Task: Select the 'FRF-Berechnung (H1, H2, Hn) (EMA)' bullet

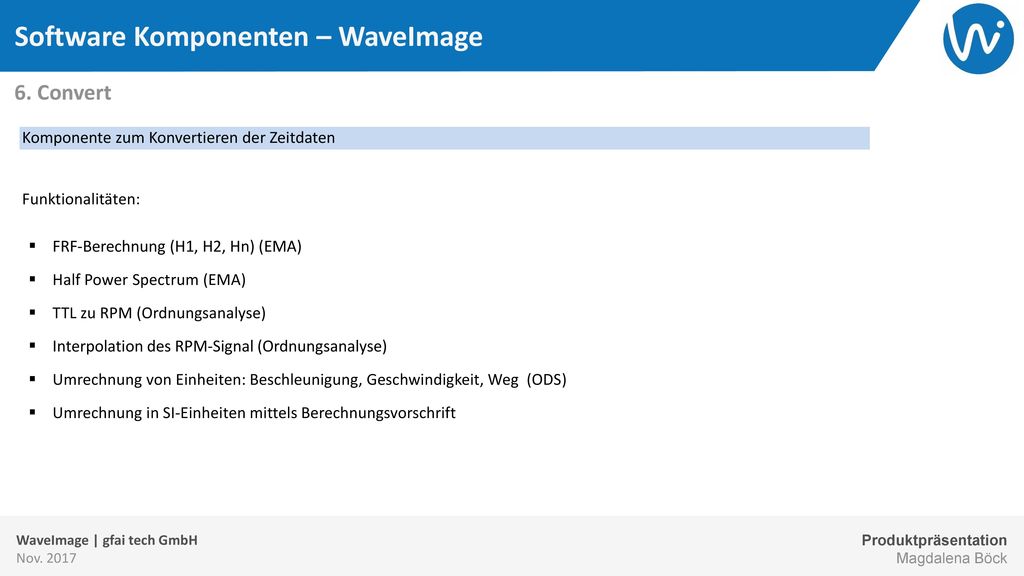Action: 177,246
